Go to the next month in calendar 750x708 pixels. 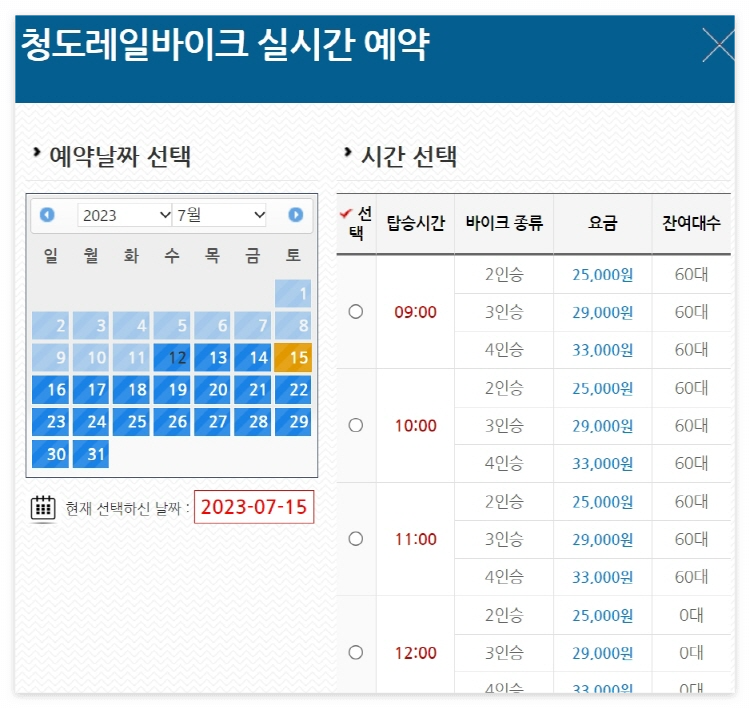coord(296,215)
